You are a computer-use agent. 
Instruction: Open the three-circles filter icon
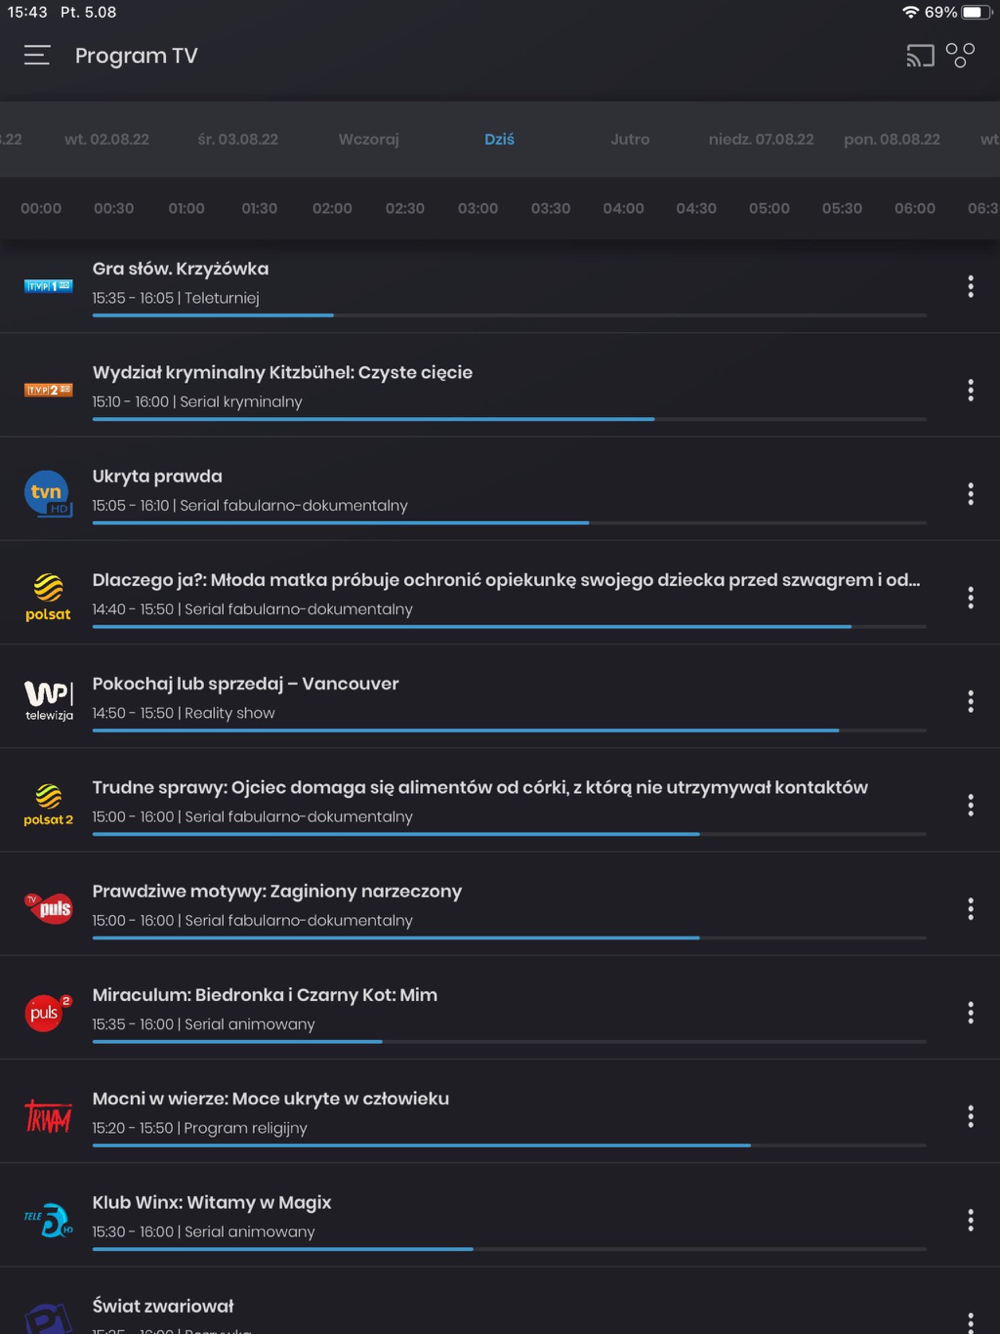click(960, 55)
